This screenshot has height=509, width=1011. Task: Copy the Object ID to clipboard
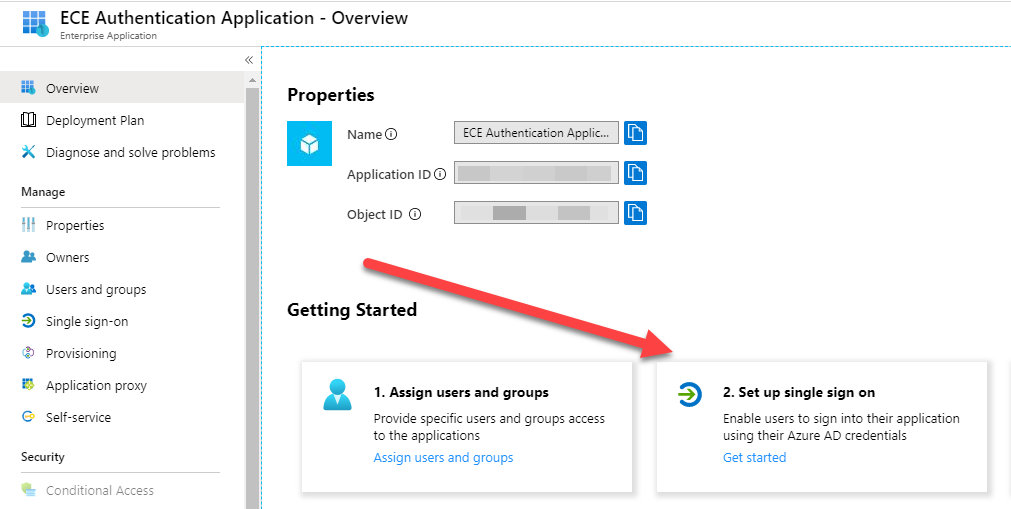coord(636,213)
